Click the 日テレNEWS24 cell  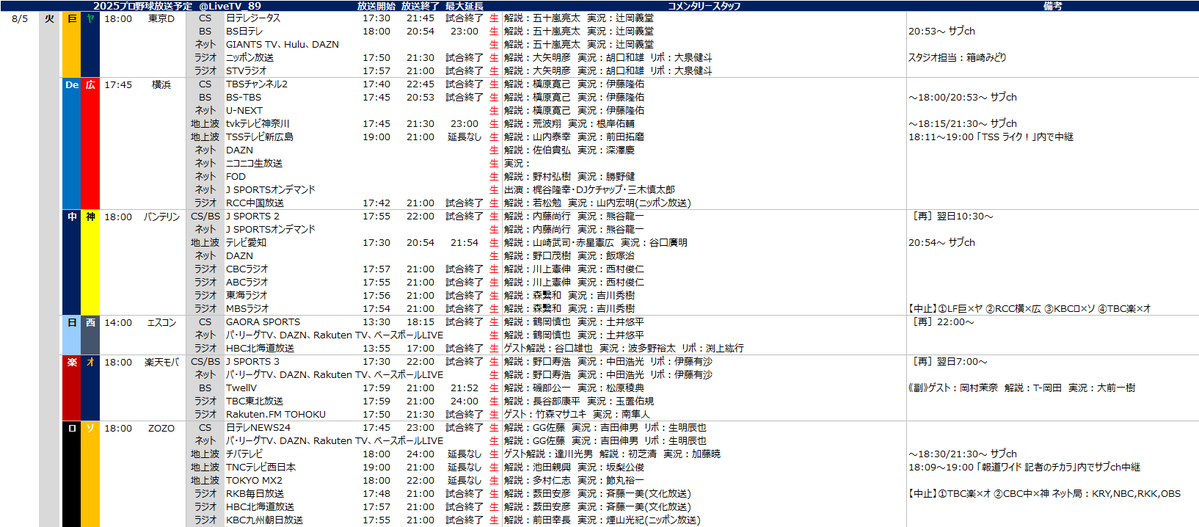[257, 427]
